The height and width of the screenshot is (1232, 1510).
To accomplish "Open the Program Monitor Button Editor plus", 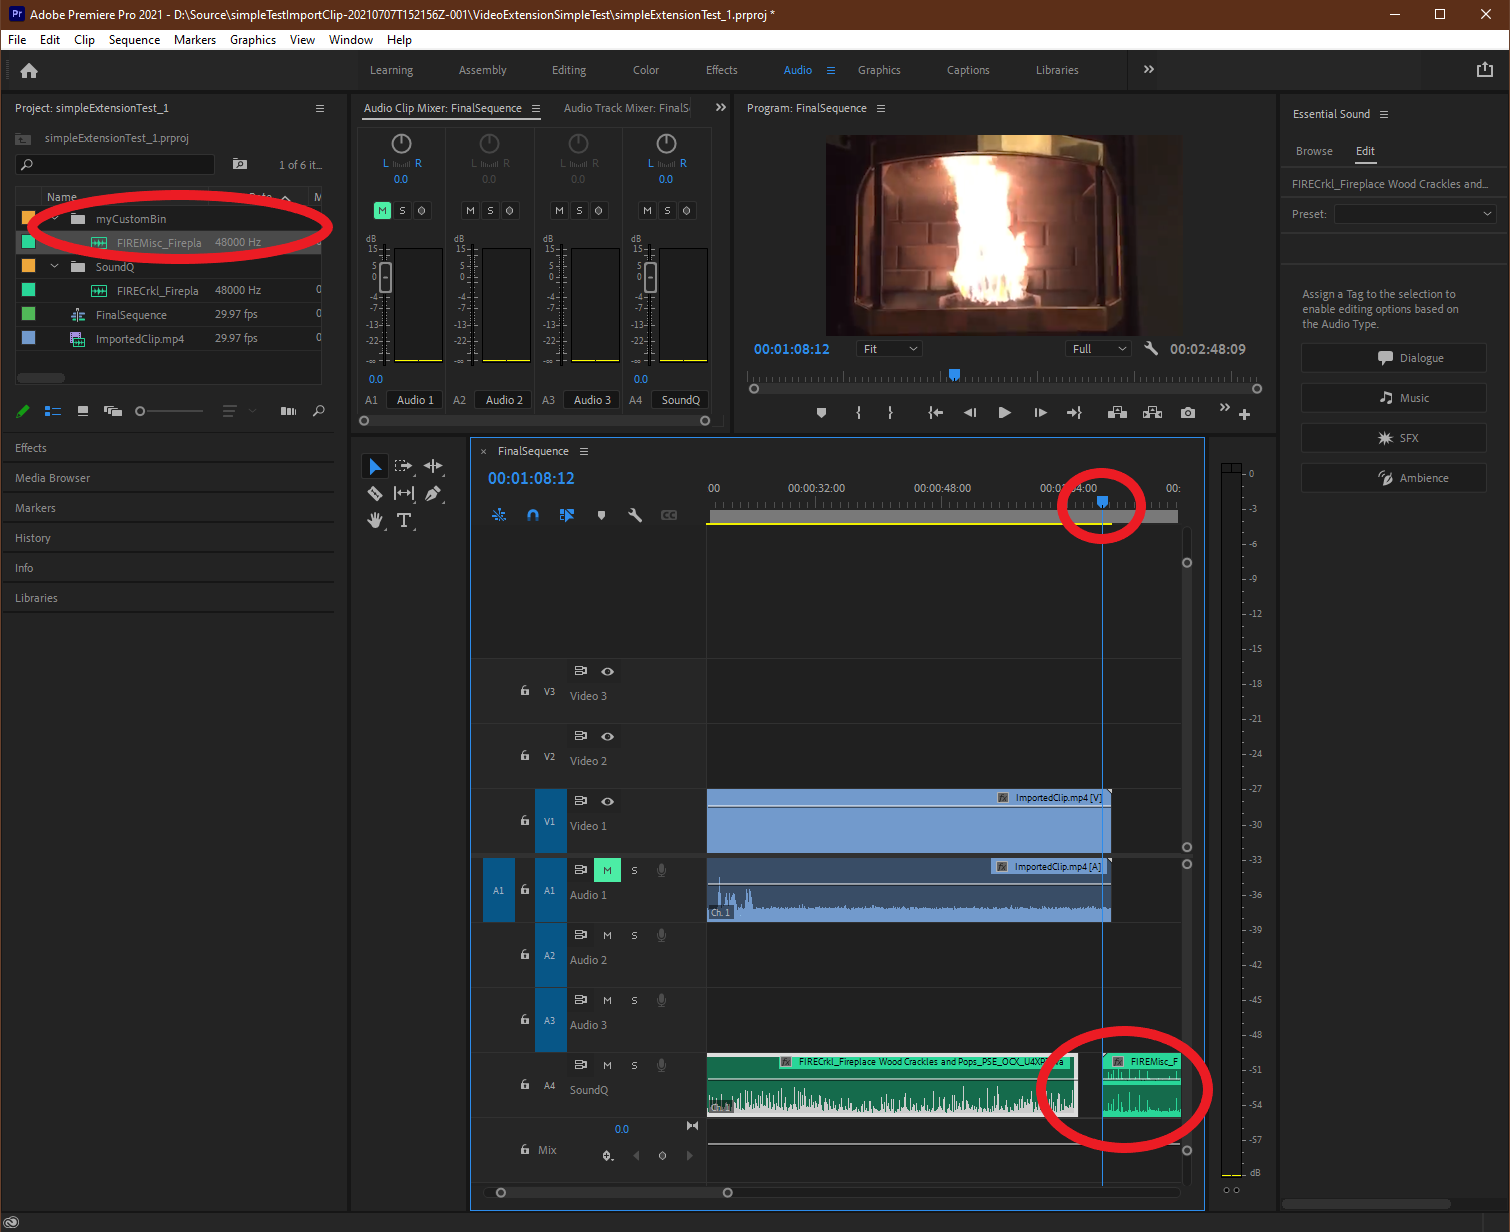I will 1244,414.
